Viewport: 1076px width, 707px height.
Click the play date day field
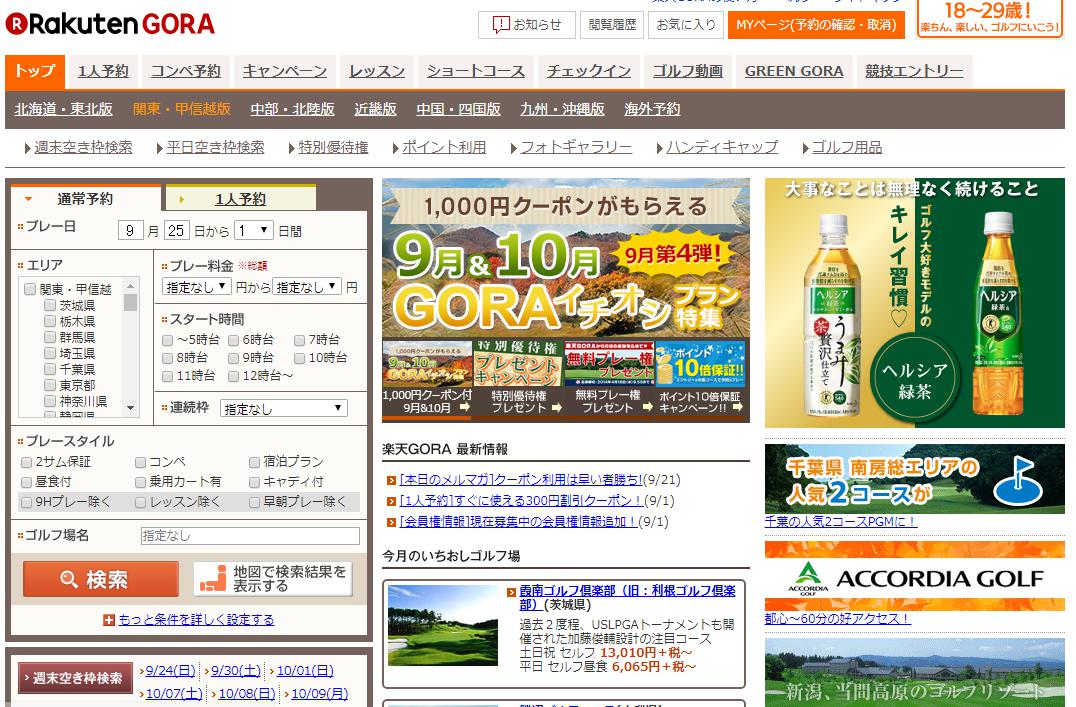point(176,231)
